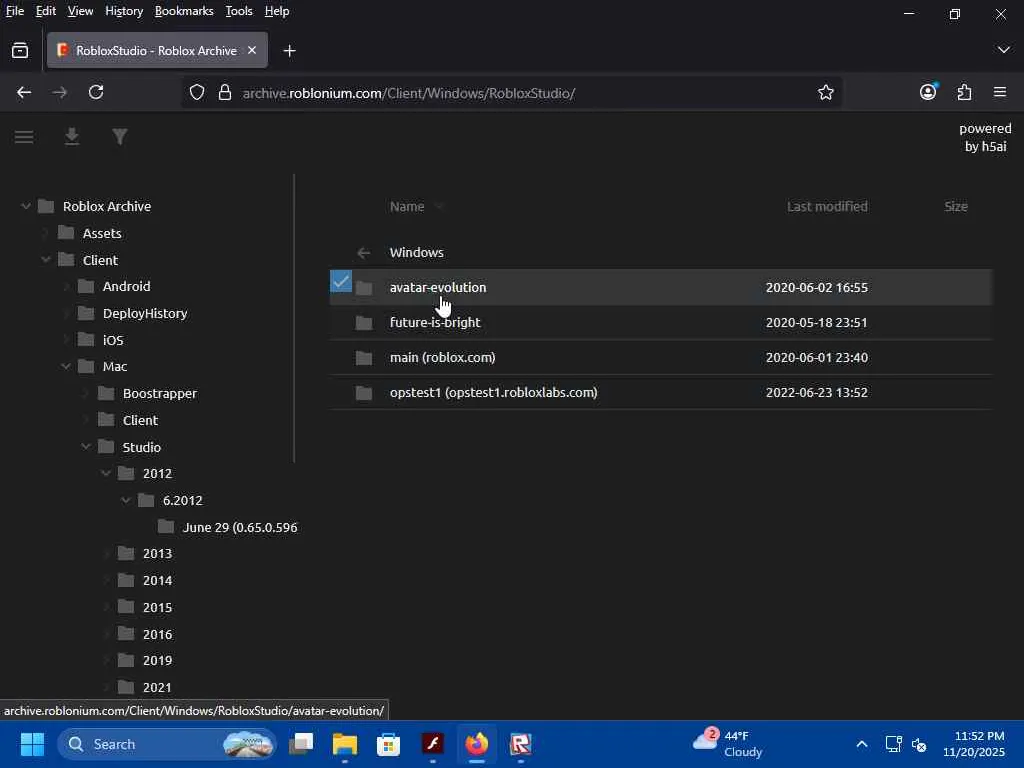Select 2016 in the tree

point(157,634)
